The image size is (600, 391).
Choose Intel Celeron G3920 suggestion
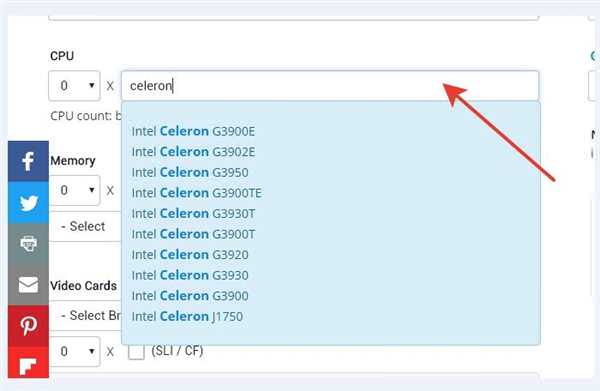(x=190, y=255)
